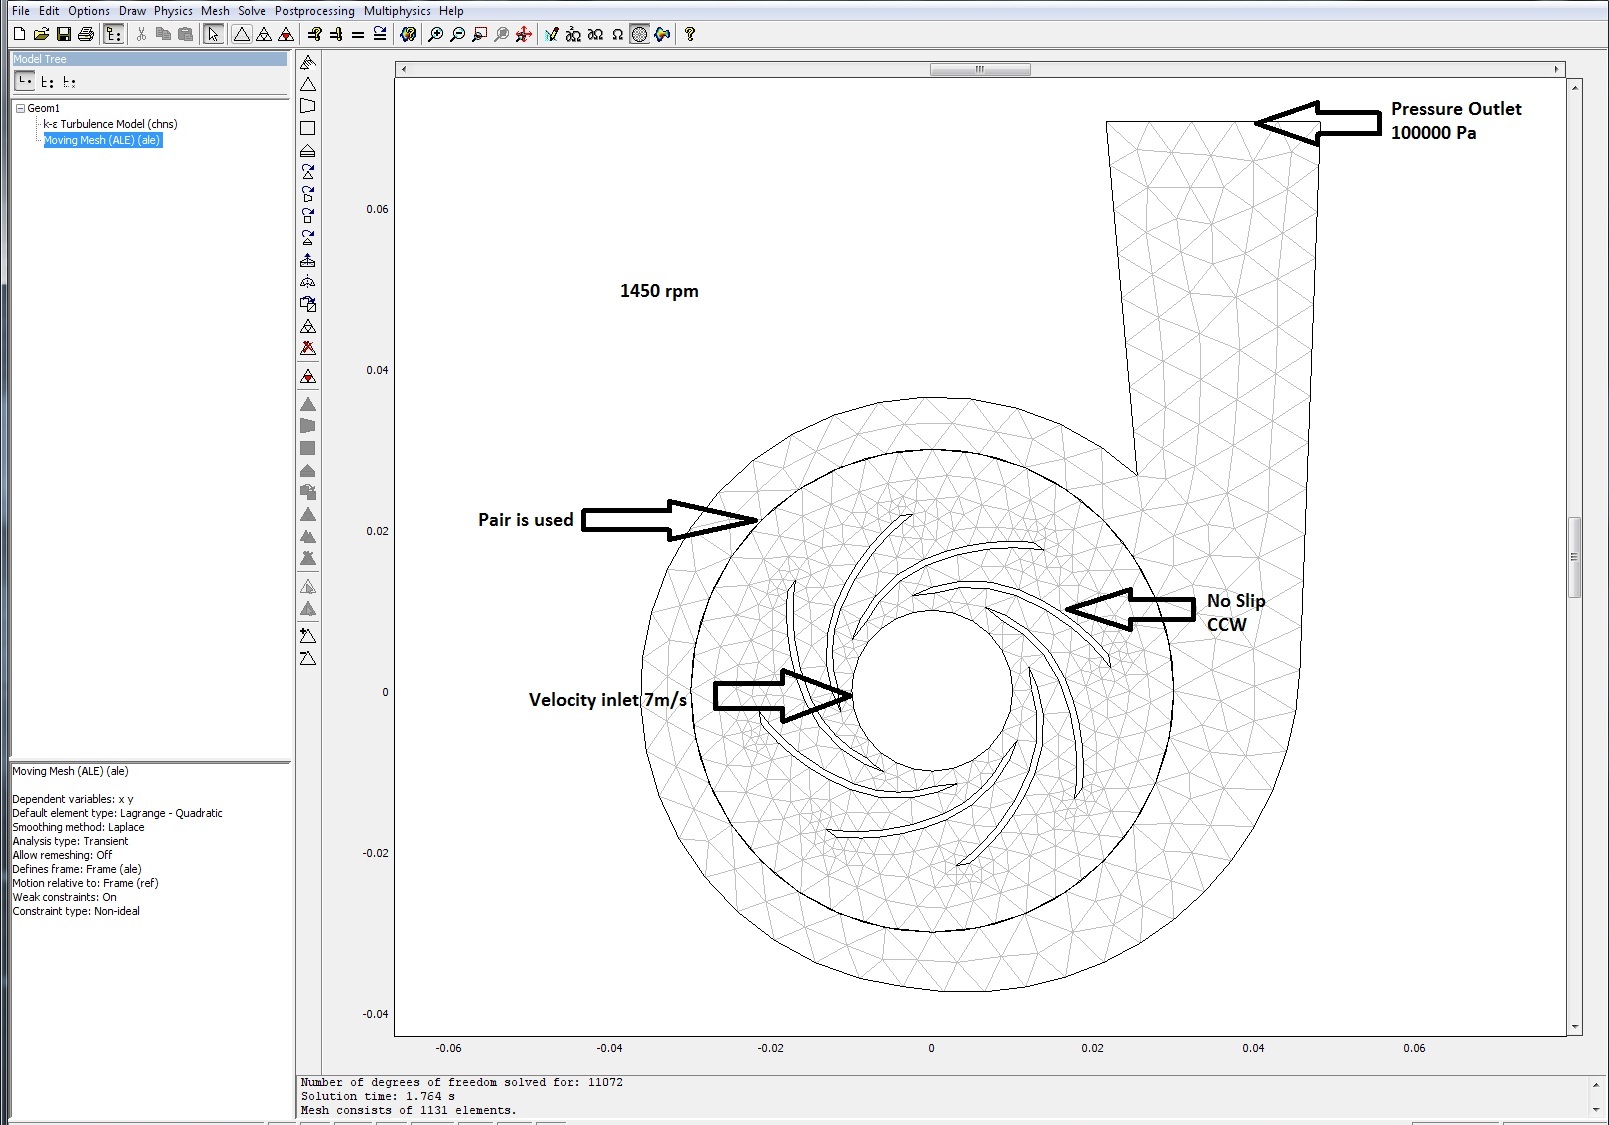This screenshot has width=1609, height=1125.
Task: Click the horizontal scrollbar left arrow
Action: click(403, 69)
